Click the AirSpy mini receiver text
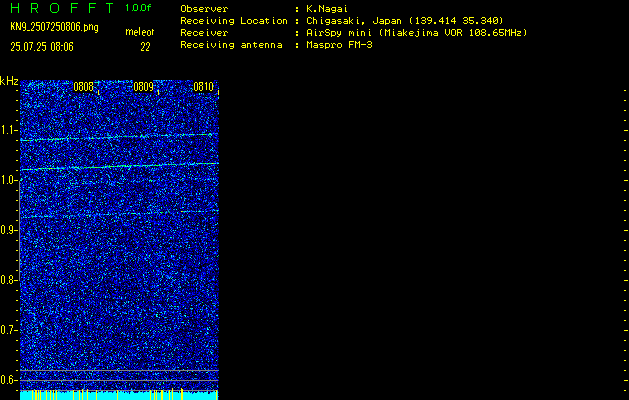The height and width of the screenshot is (400, 629). click(416, 33)
